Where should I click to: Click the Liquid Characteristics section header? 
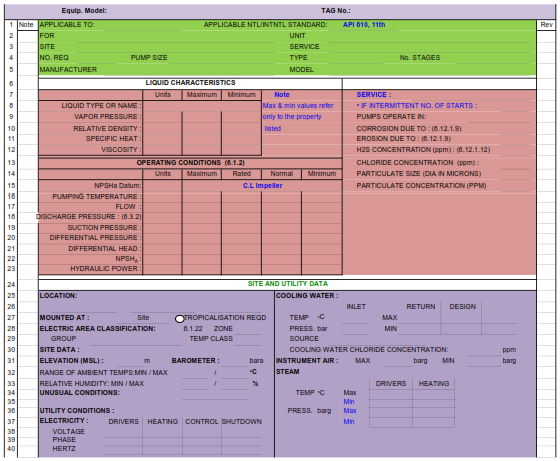190,83
